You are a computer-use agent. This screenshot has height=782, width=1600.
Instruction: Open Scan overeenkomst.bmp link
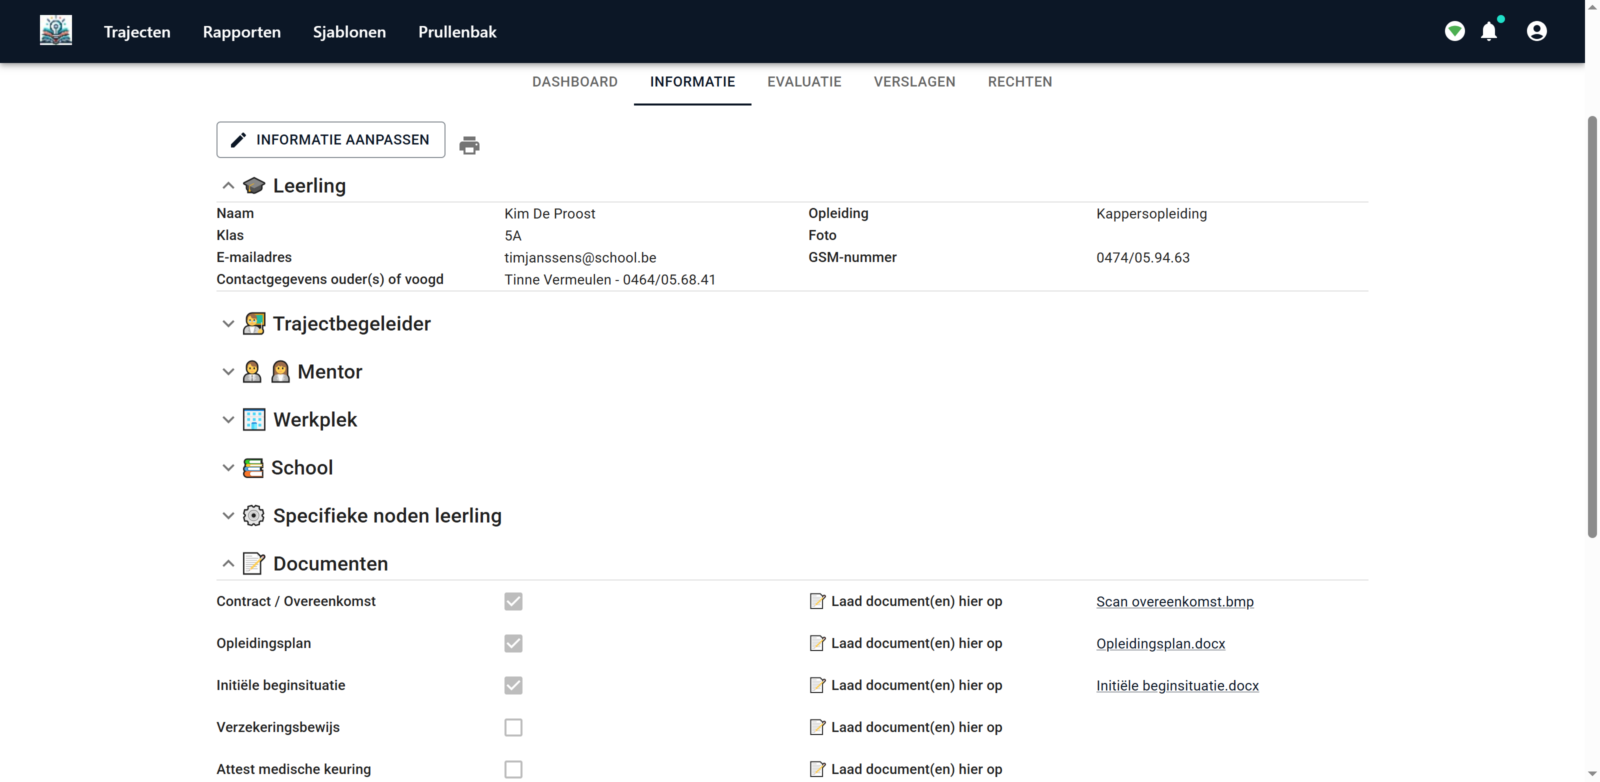pyautogui.click(x=1175, y=601)
